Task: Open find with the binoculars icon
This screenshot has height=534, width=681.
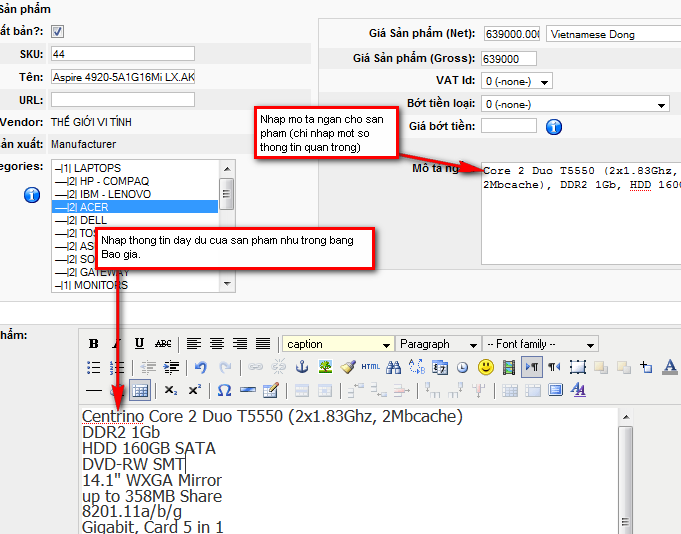Action: (x=393, y=367)
